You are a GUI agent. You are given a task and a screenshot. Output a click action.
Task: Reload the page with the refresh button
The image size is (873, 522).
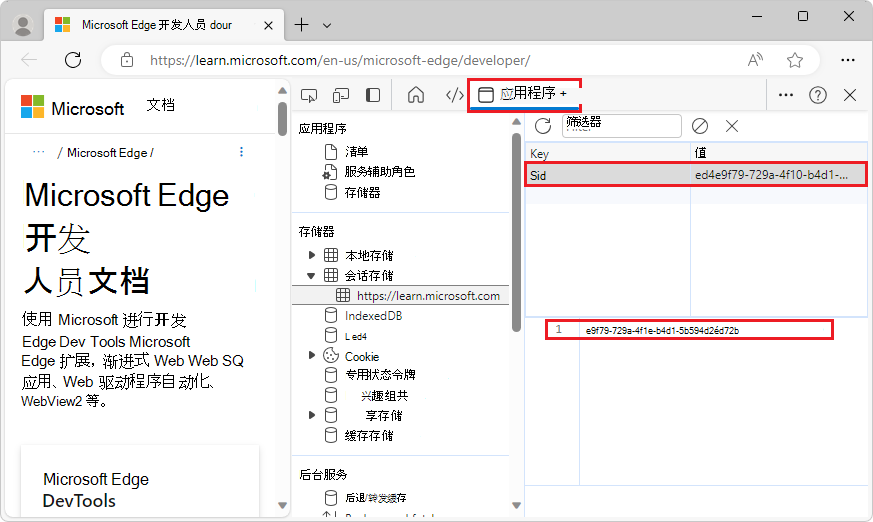click(x=73, y=60)
